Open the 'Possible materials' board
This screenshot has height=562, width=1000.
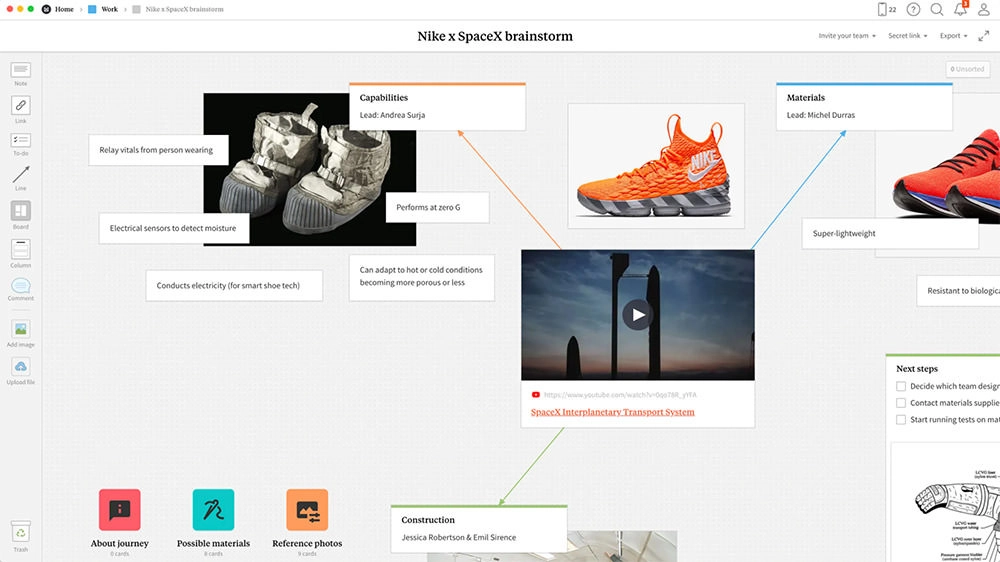pyautogui.click(x=213, y=510)
